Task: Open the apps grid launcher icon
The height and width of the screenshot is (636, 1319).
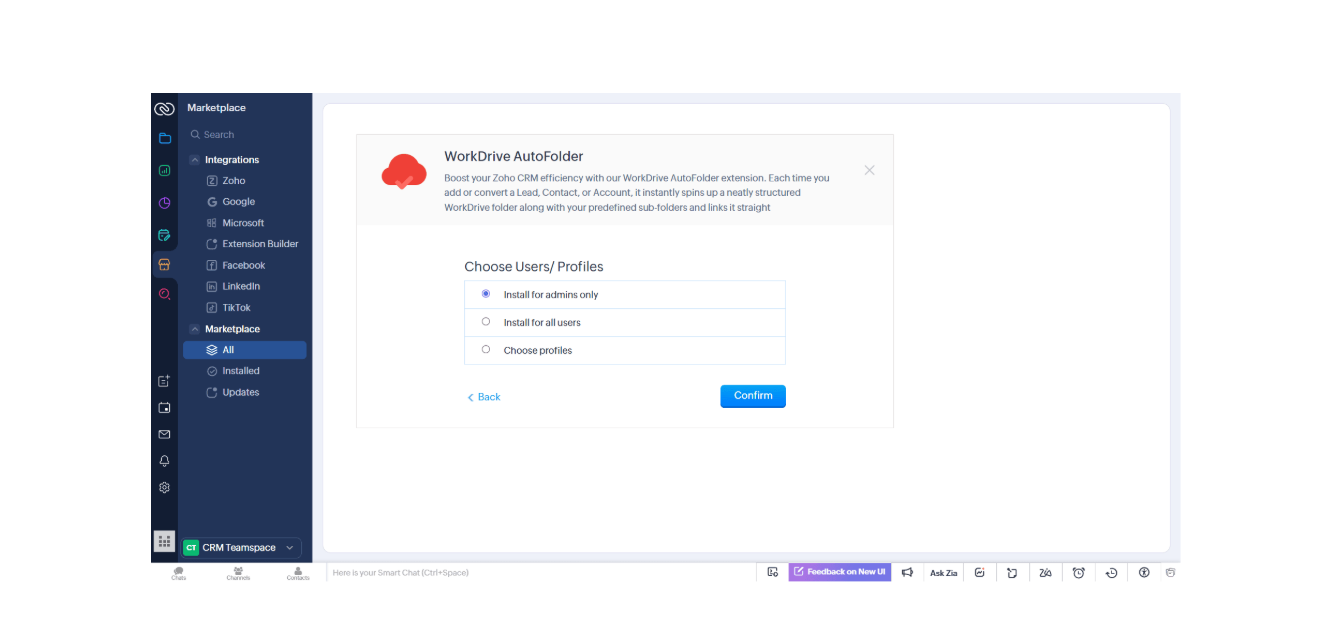Action: point(164,541)
